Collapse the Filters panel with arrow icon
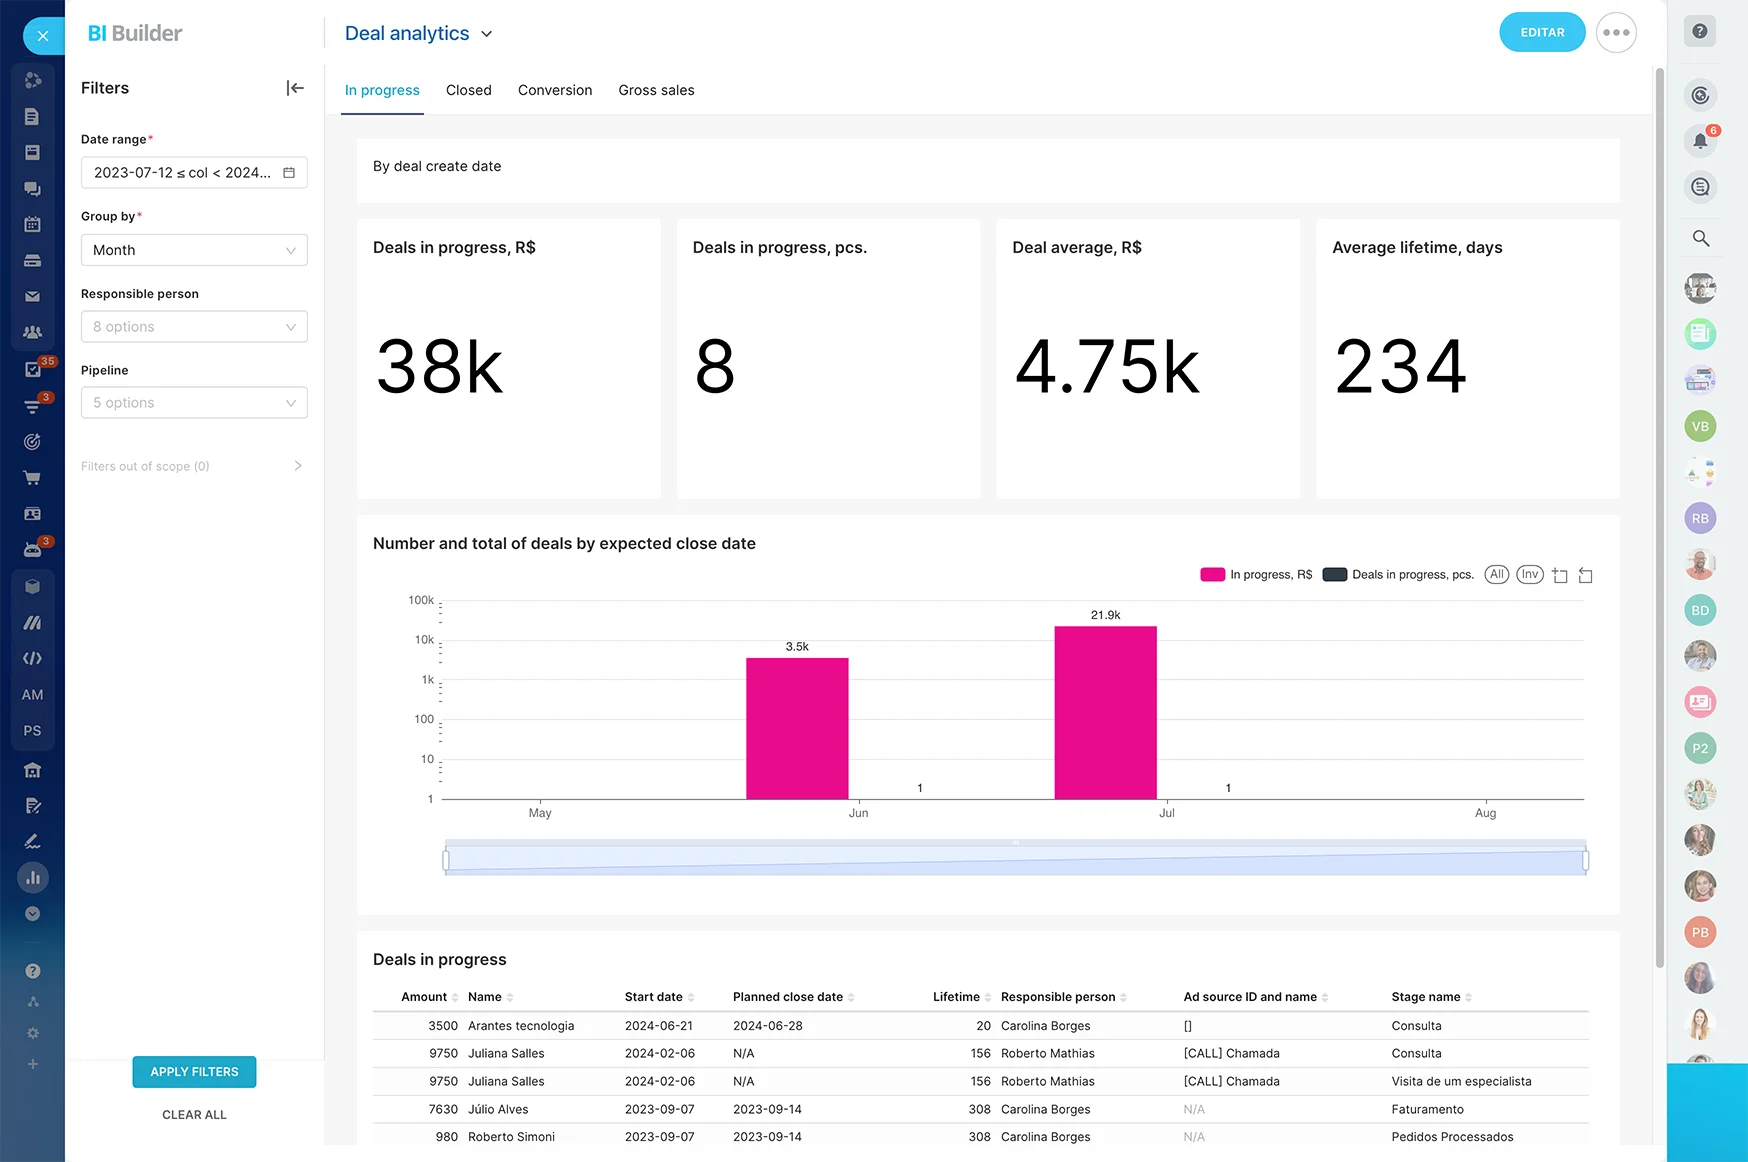The height and width of the screenshot is (1162, 1748). pyautogui.click(x=295, y=88)
